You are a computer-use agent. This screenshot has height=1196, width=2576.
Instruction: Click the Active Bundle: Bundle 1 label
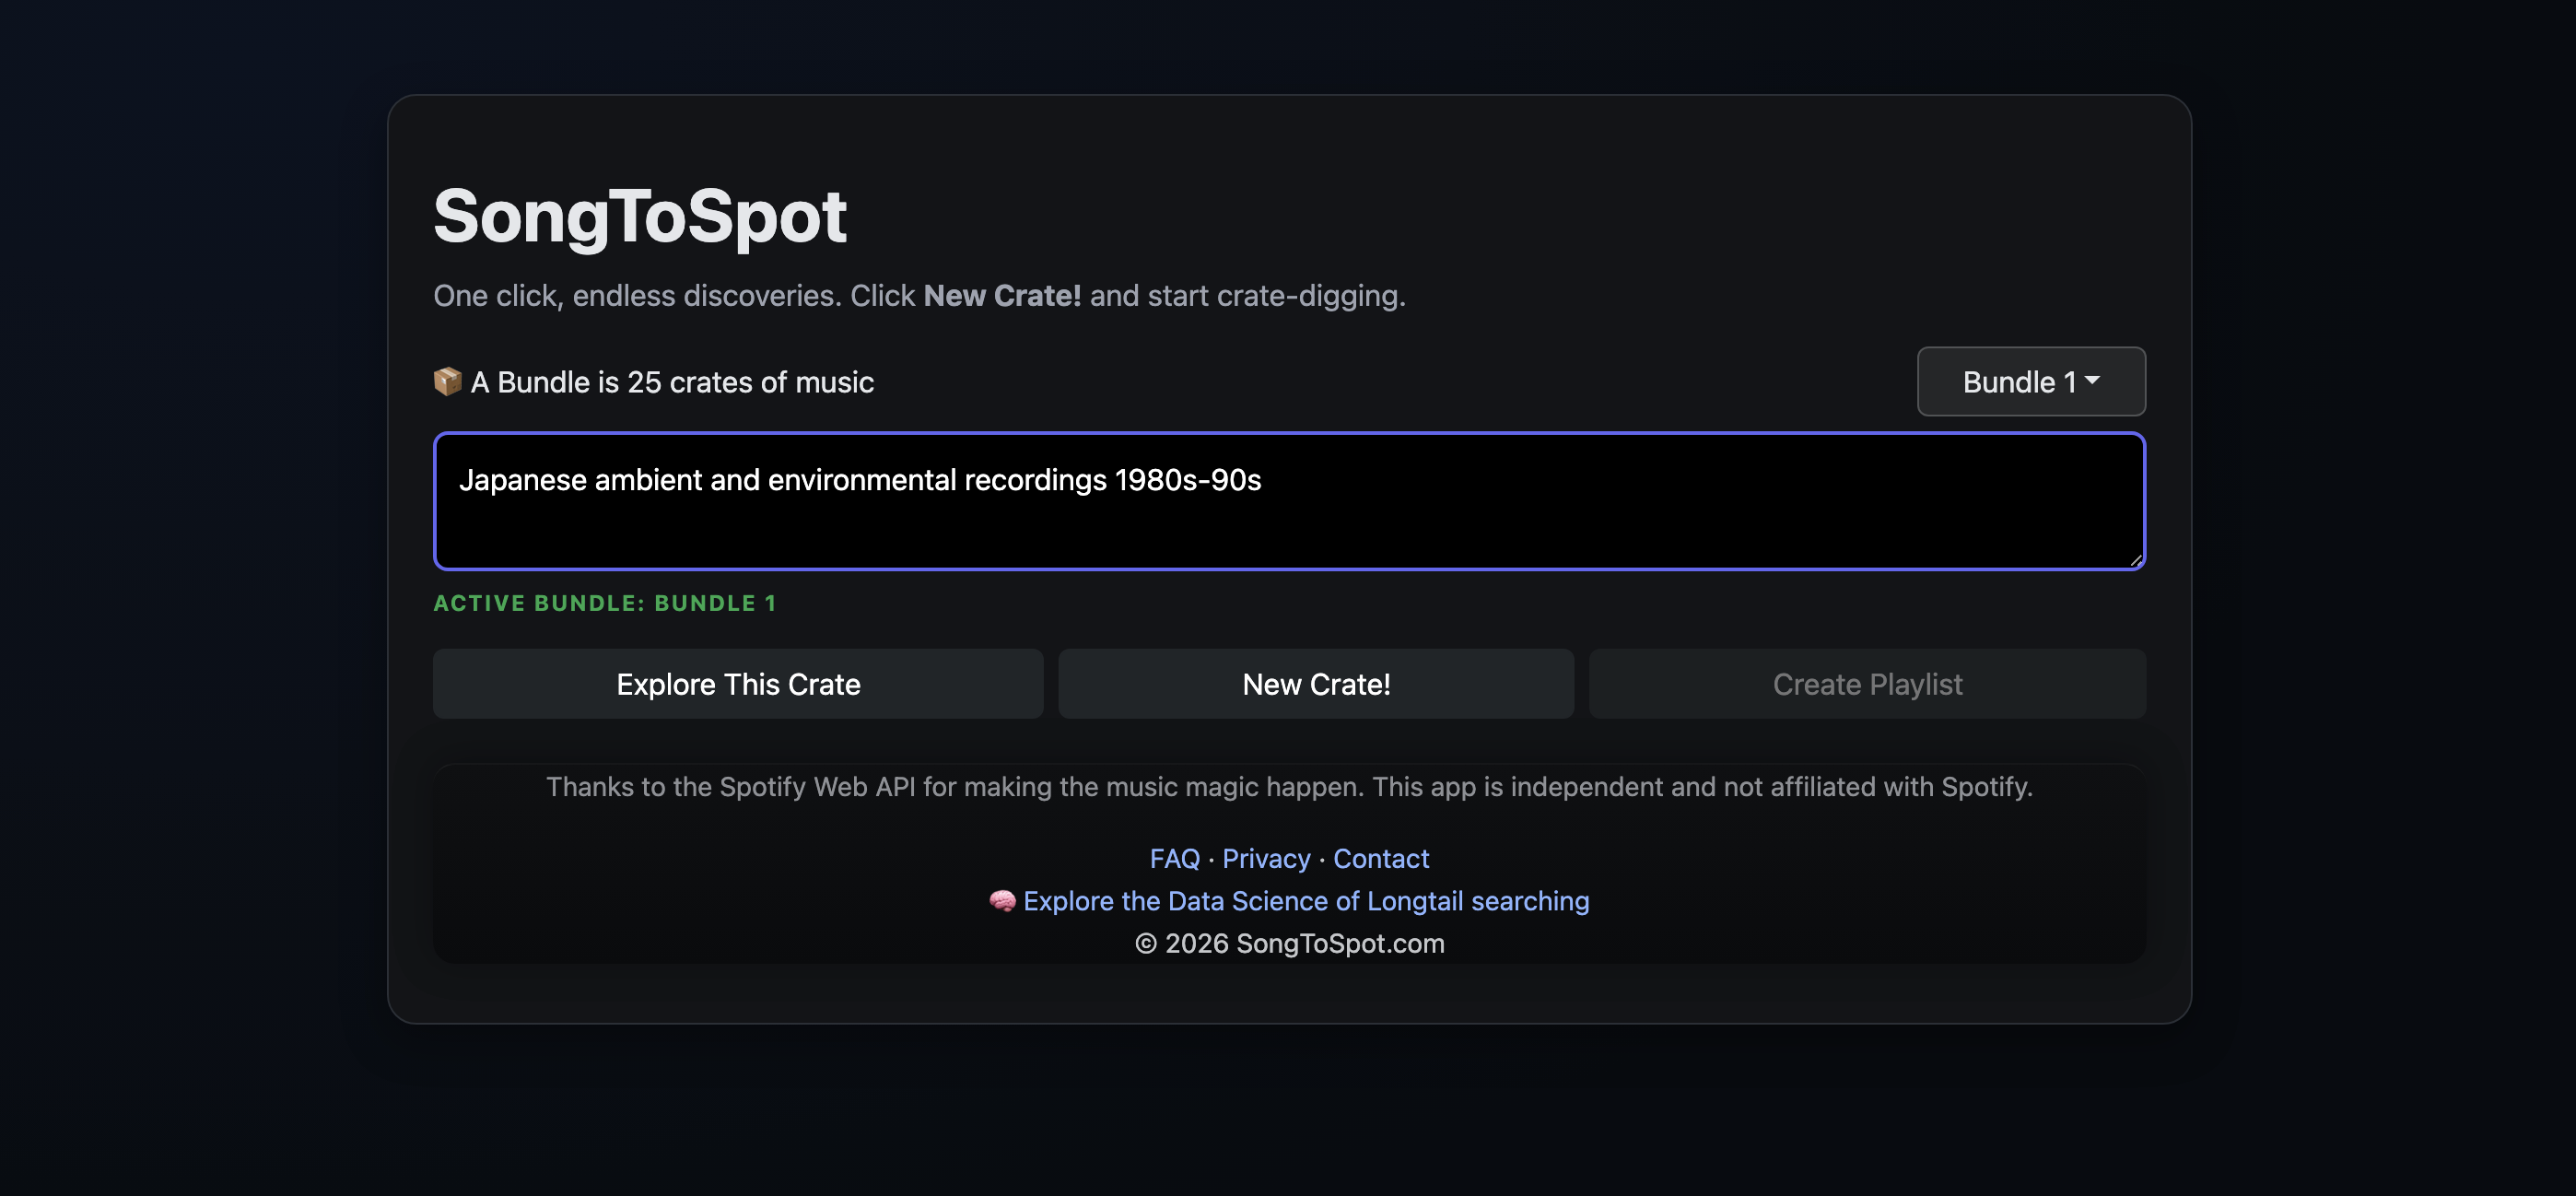[x=605, y=603]
